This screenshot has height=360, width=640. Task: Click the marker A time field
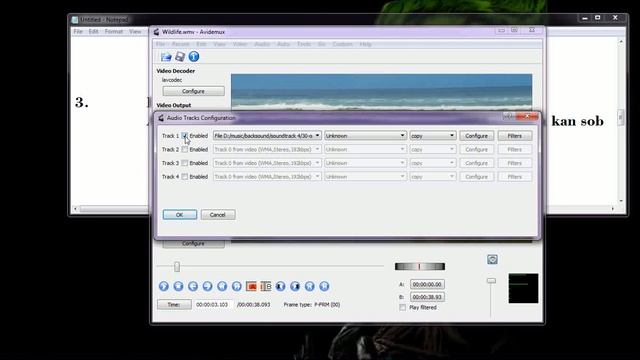427,284
